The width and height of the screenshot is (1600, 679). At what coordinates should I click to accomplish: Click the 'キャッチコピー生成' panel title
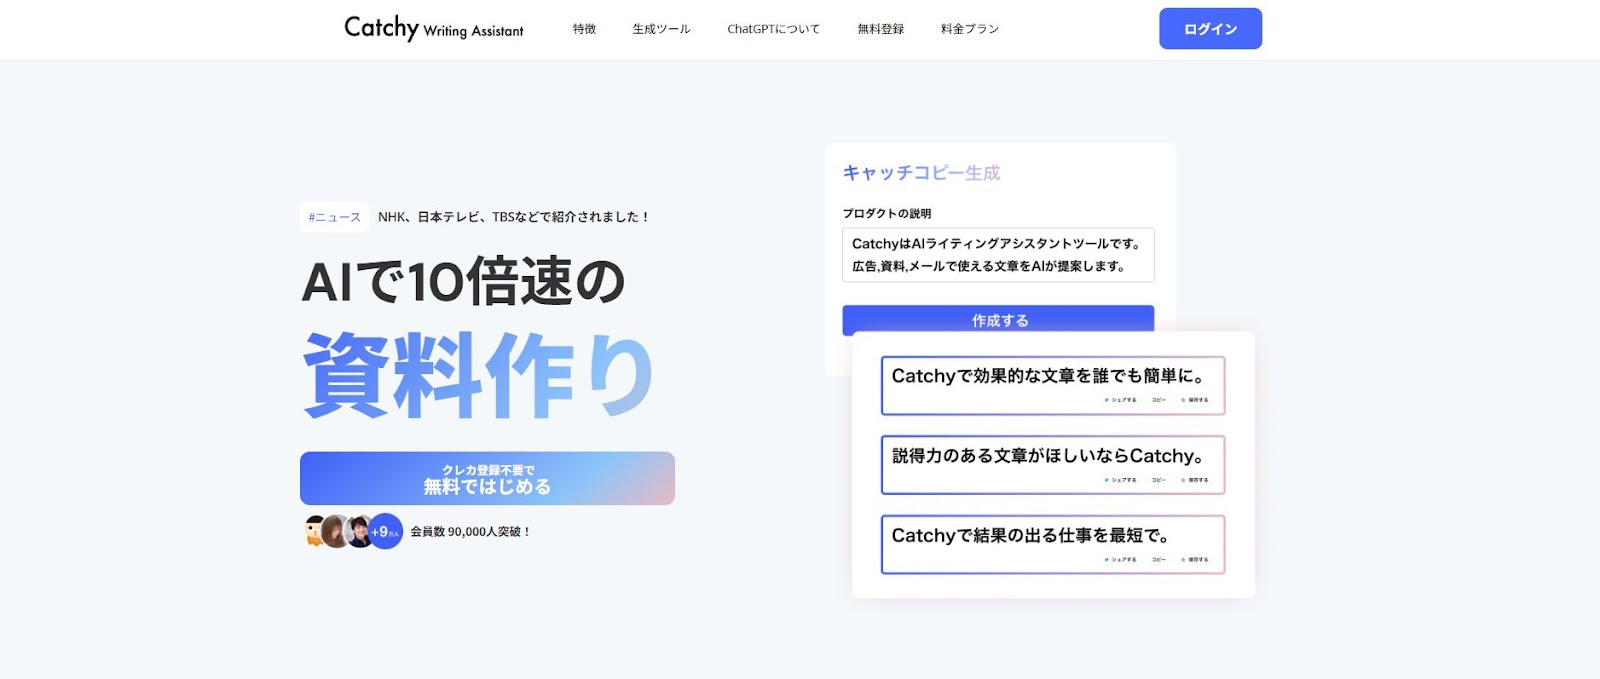pyautogui.click(x=921, y=173)
